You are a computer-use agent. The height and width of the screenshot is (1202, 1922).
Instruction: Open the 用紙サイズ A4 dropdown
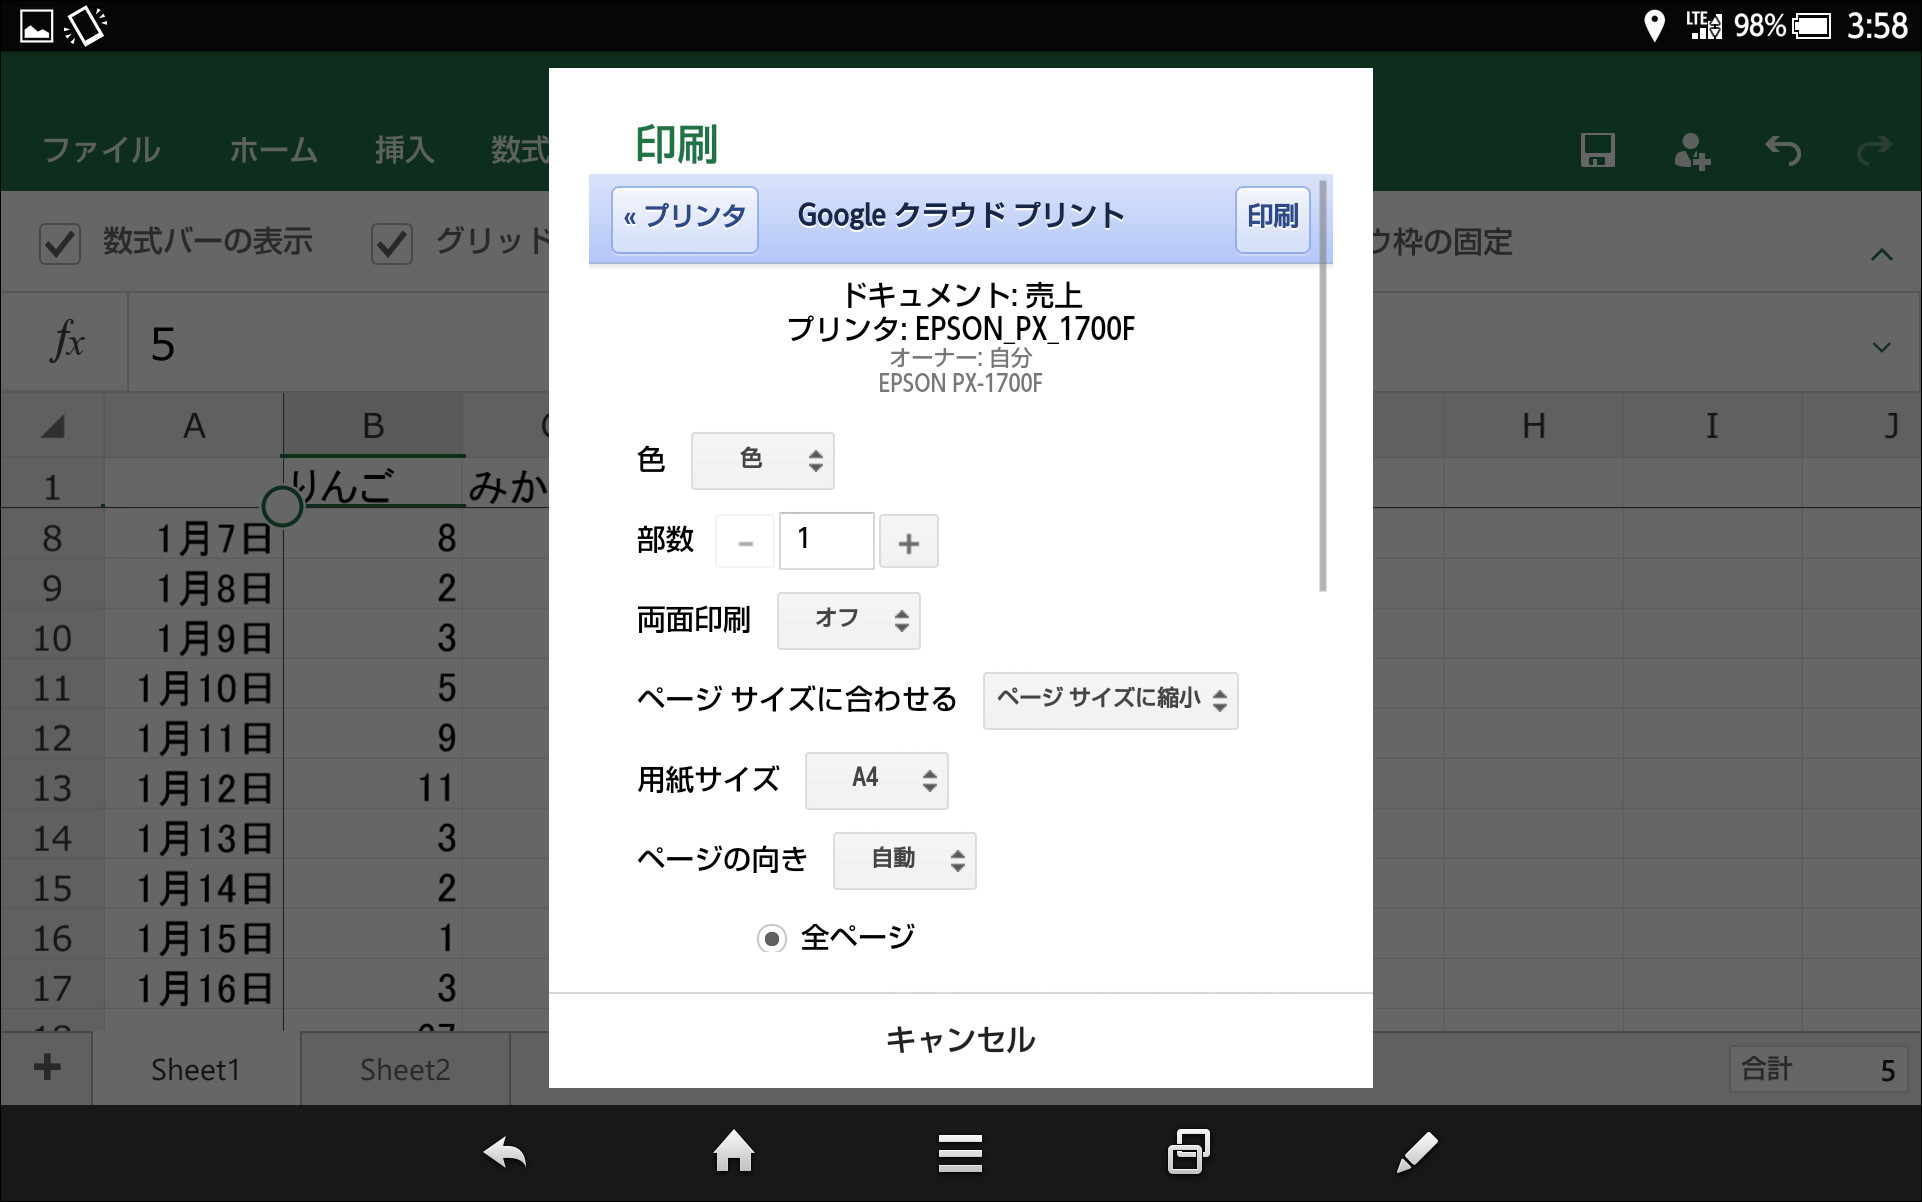click(876, 780)
